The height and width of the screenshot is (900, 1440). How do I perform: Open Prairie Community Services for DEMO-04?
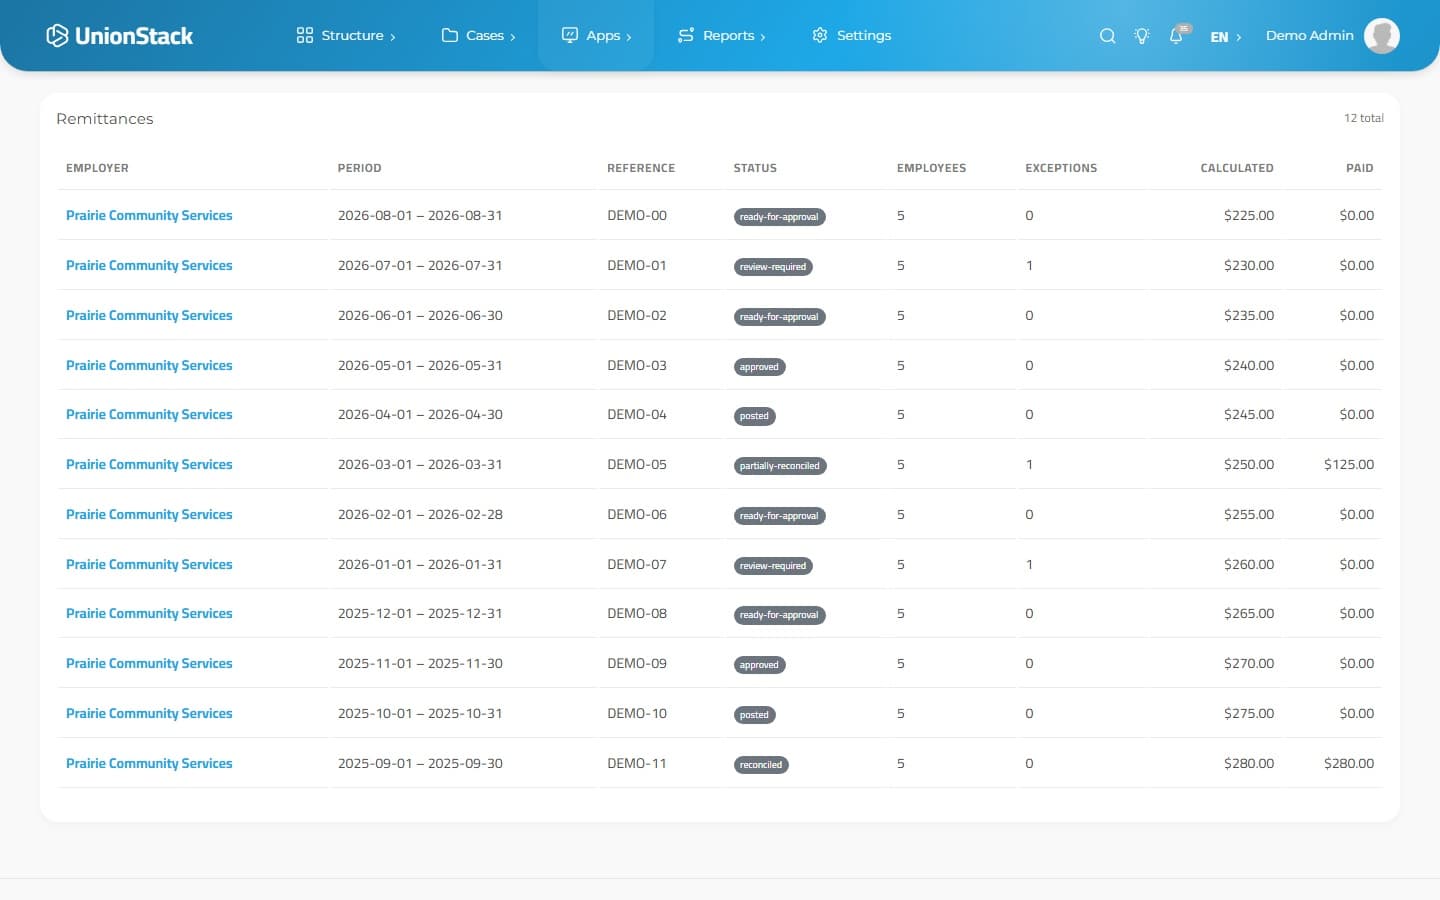point(149,414)
